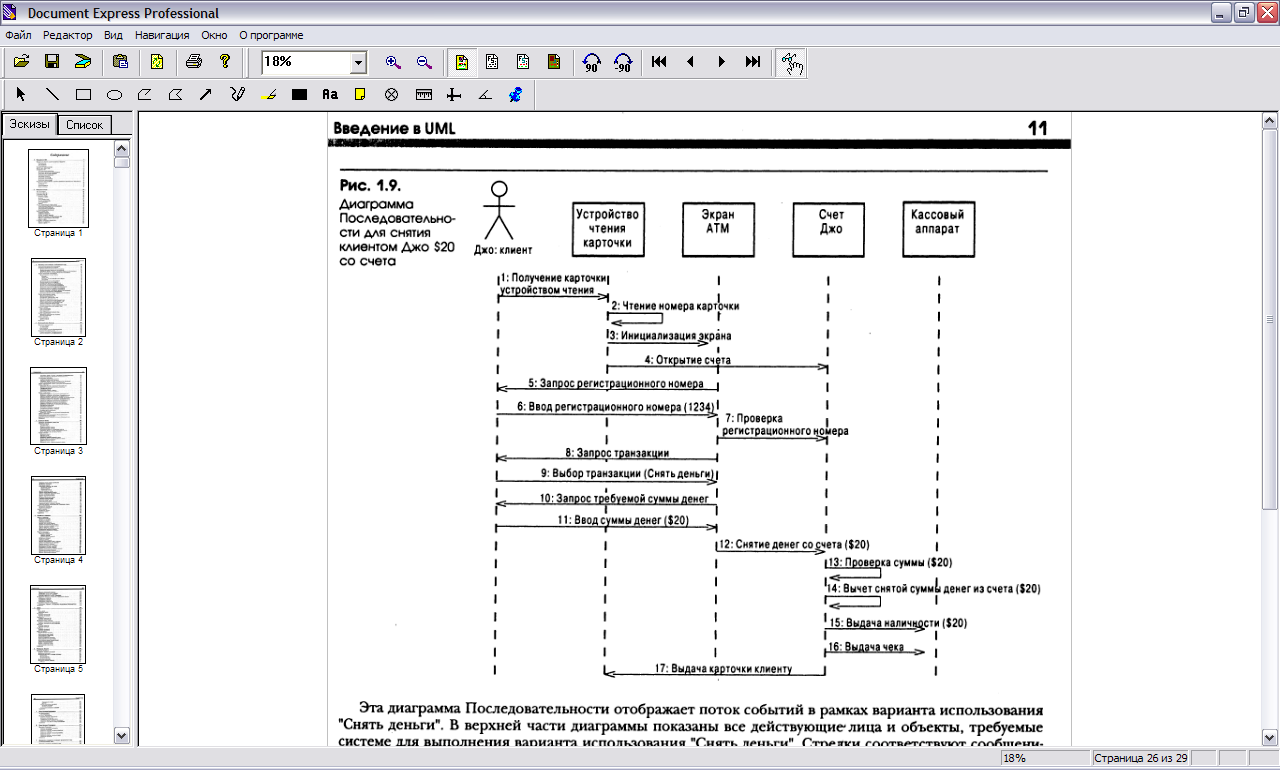
Task: Rotate the page by 90 degrees
Action: [x=591, y=62]
